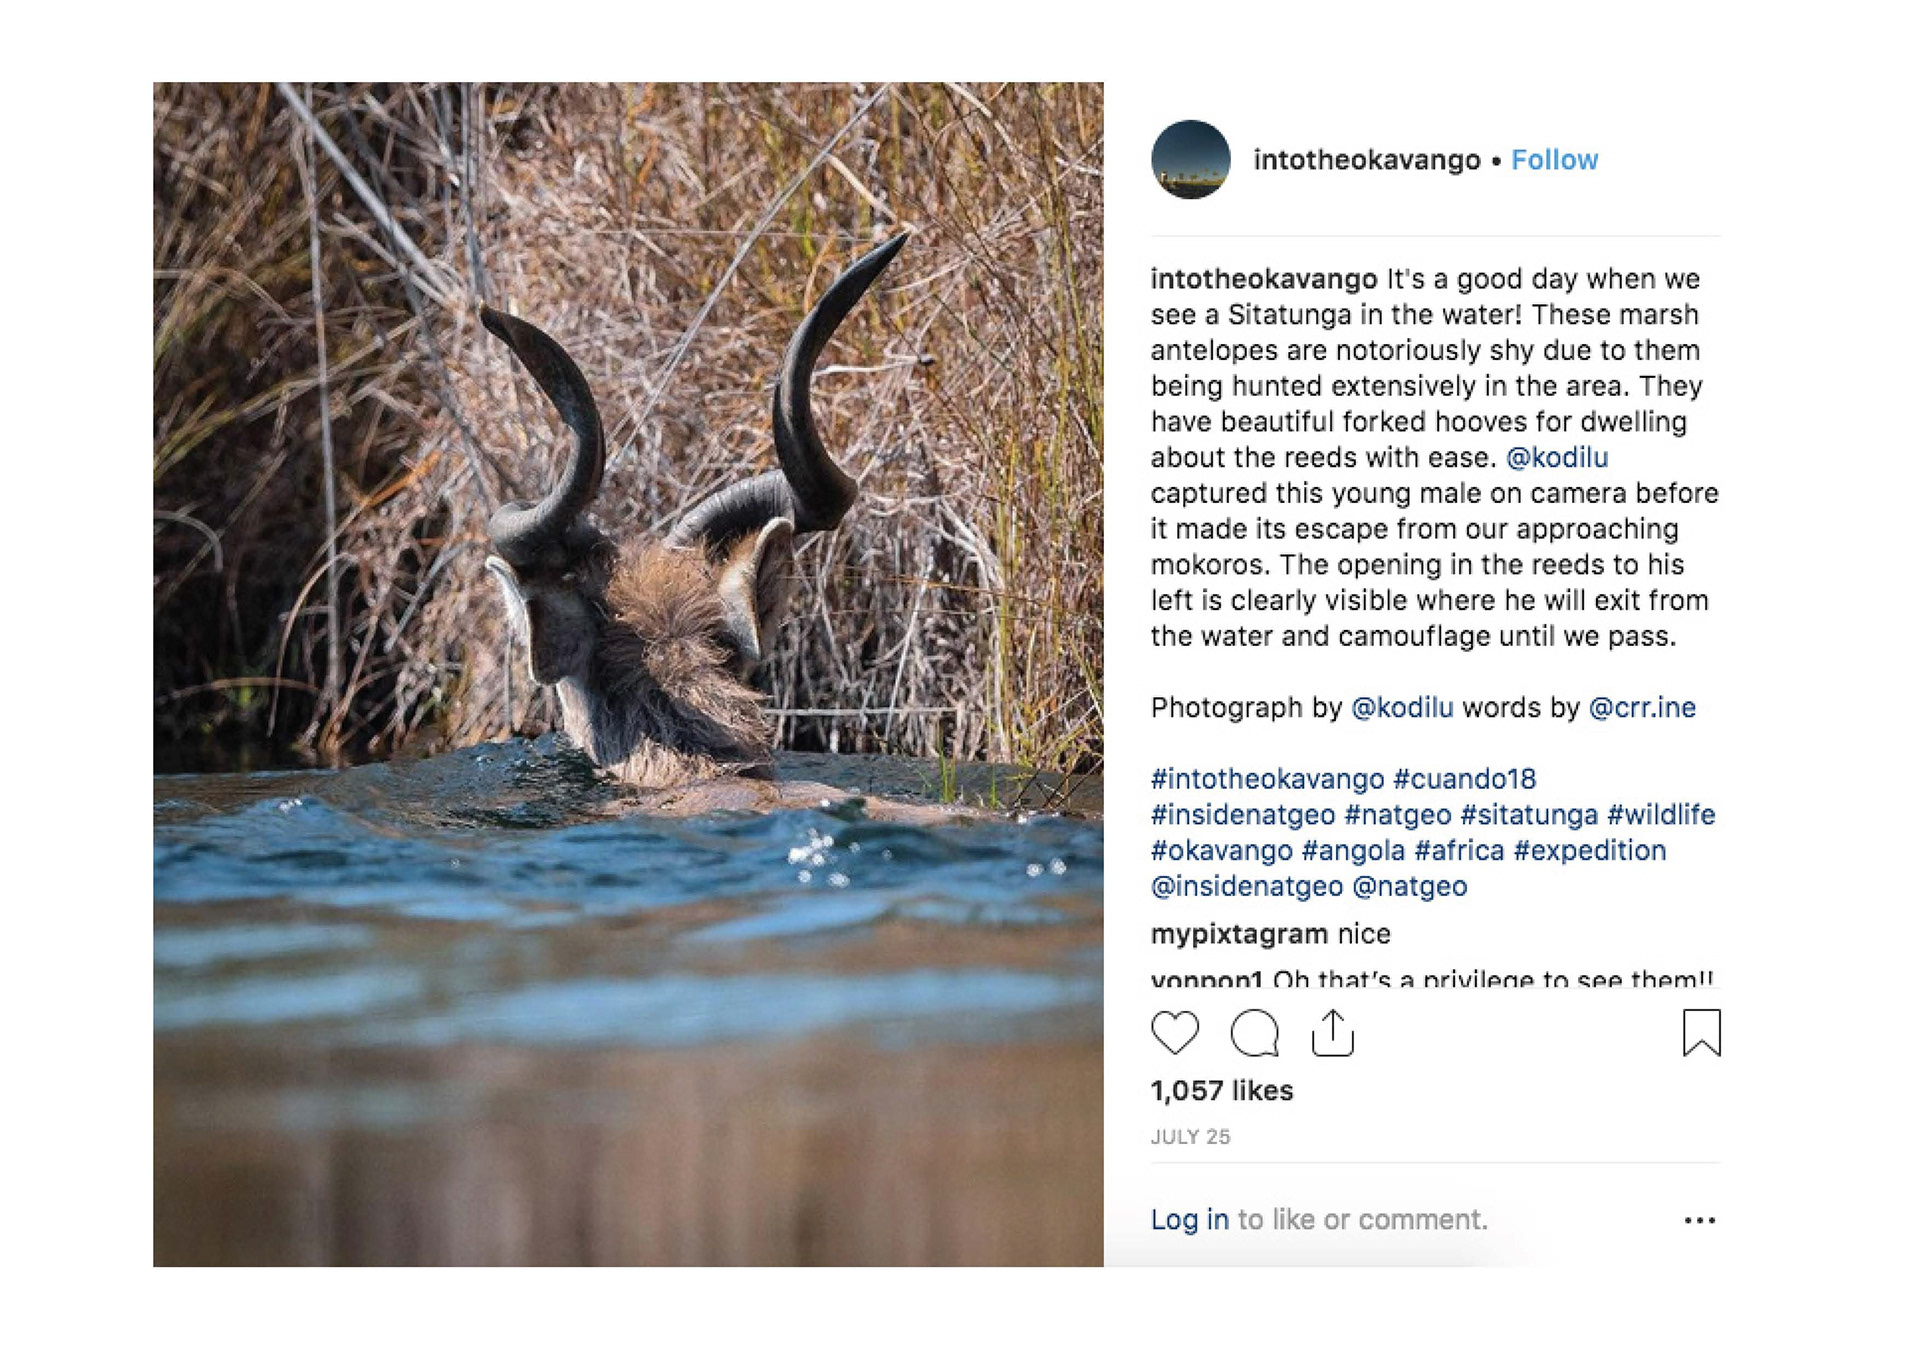
Task: Follow the intotheokavango account
Action: (1554, 160)
